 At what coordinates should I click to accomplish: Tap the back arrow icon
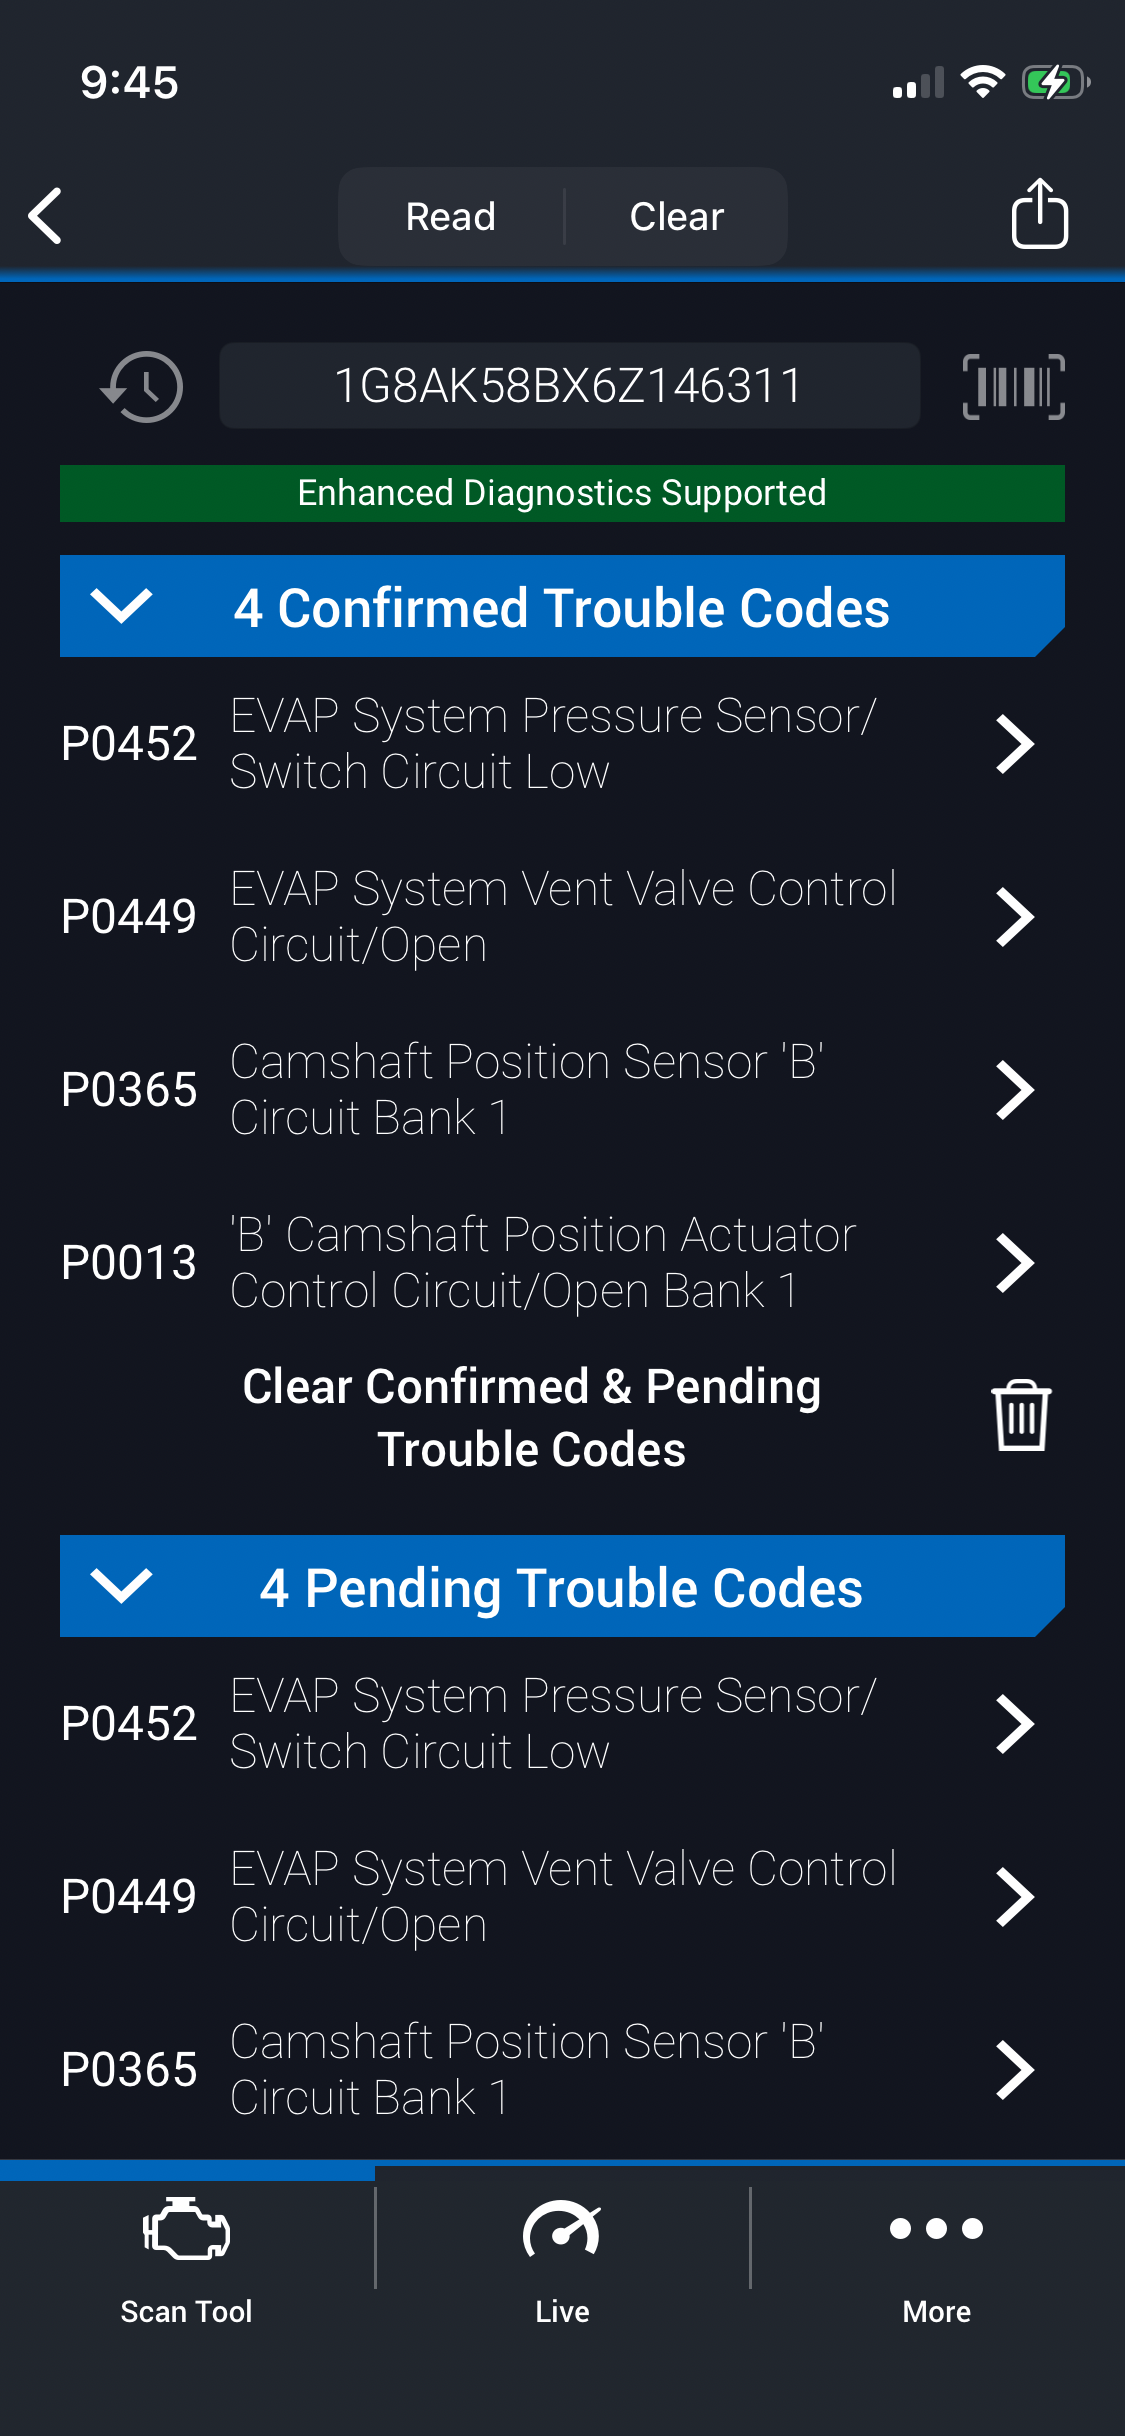pos(46,216)
